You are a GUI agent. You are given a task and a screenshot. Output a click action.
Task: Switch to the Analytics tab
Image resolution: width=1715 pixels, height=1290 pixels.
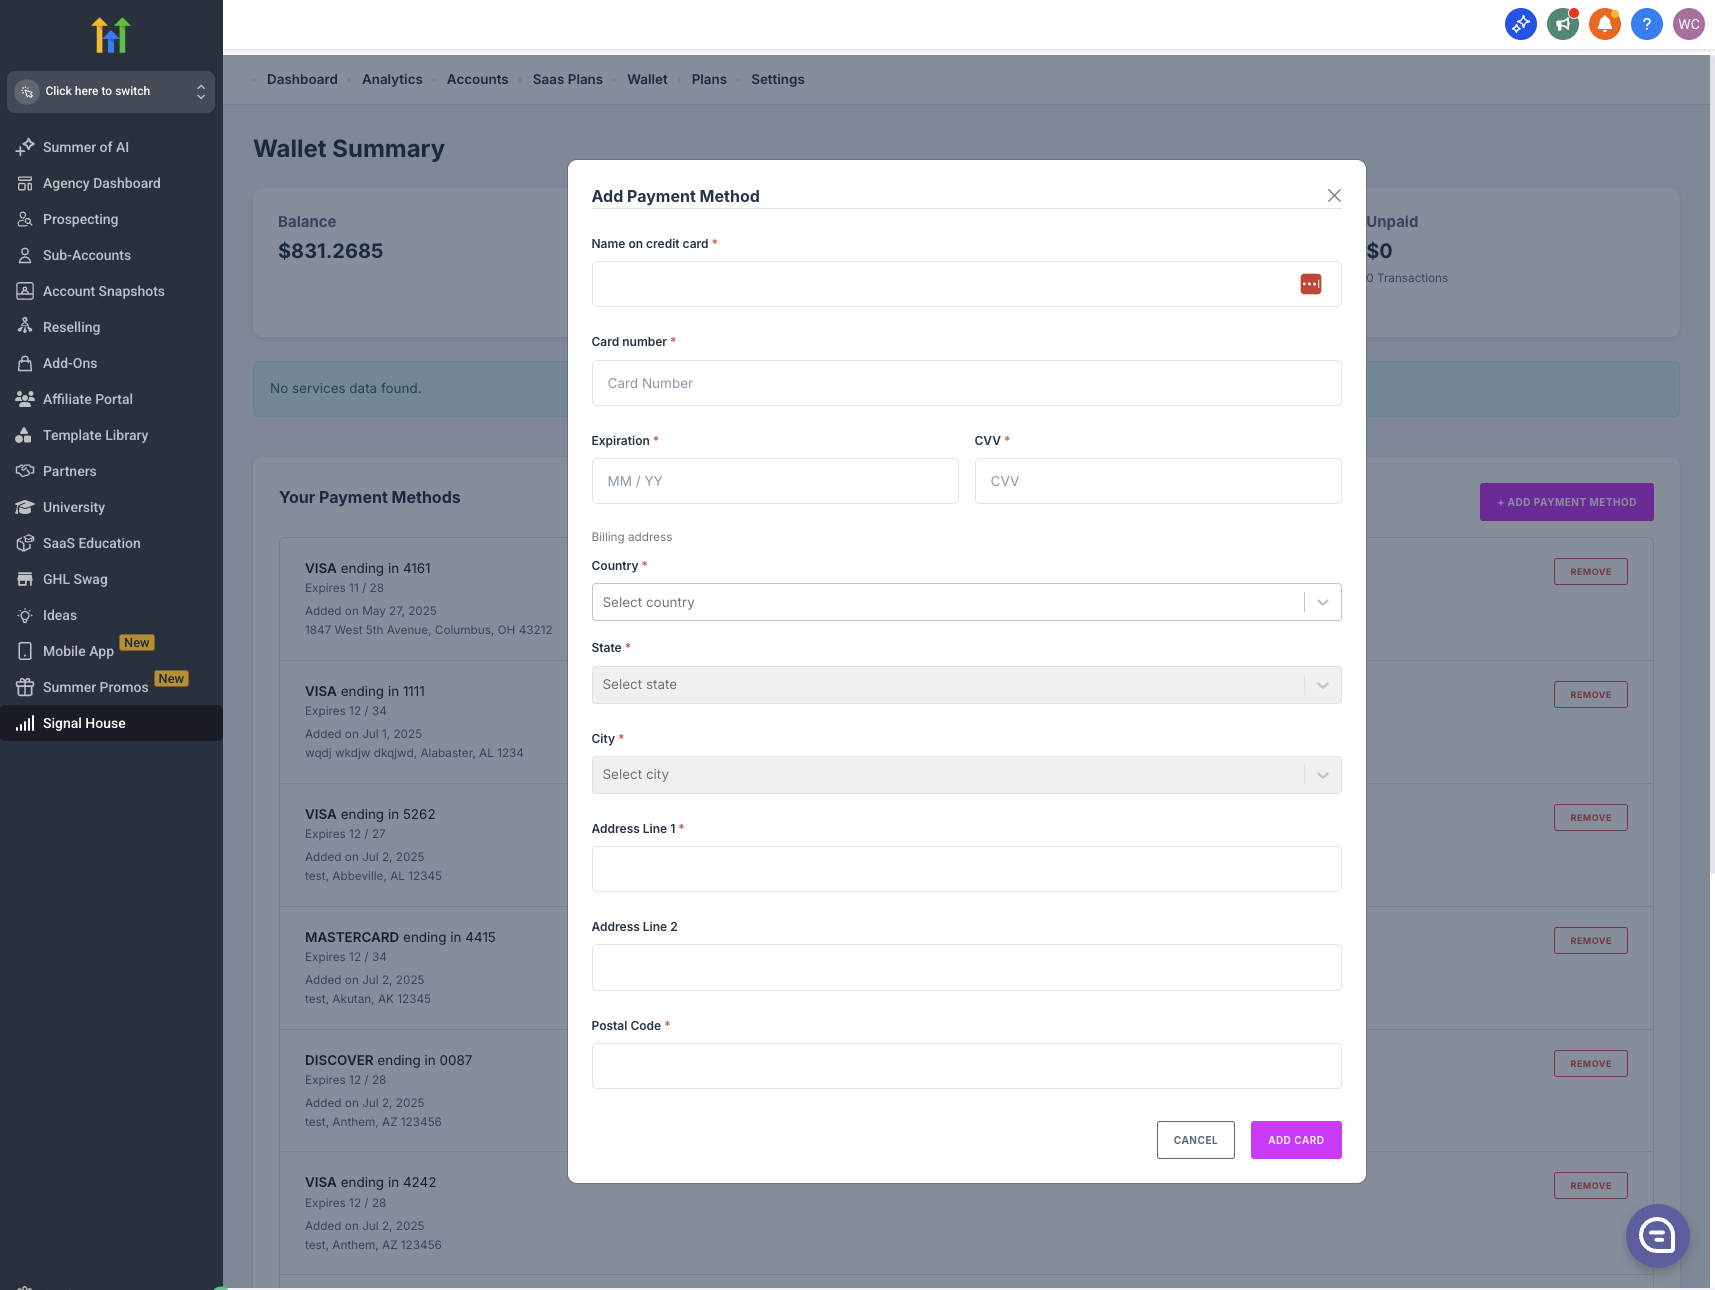click(x=392, y=80)
